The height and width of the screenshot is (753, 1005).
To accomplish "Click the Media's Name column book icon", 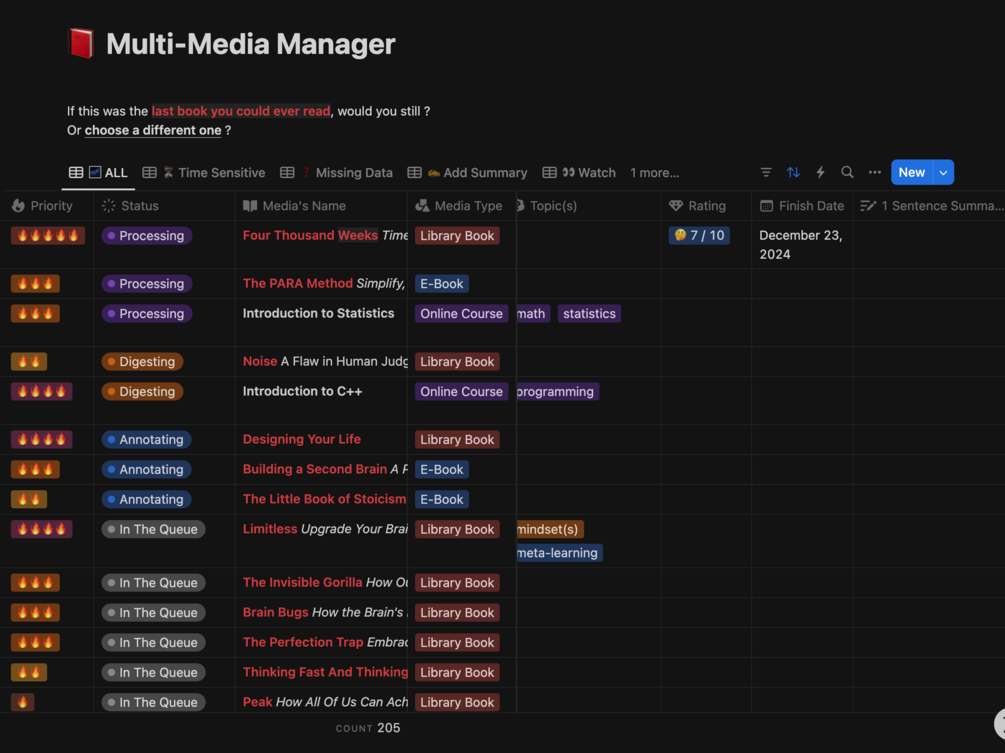I will pos(250,206).
